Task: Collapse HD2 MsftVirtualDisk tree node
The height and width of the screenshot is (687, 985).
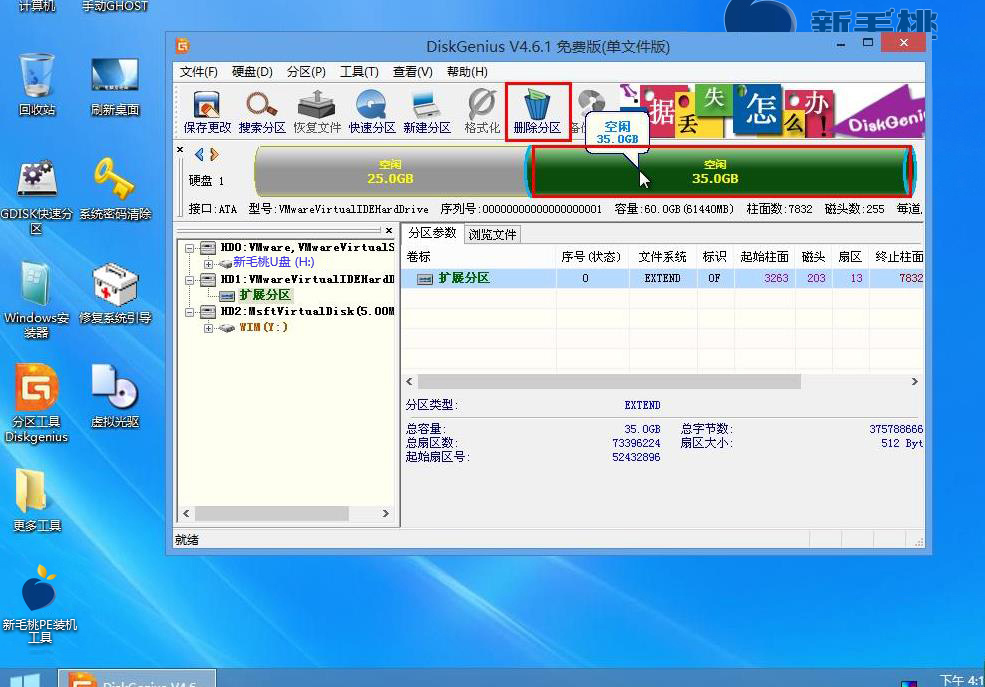Action: point(190,312)
